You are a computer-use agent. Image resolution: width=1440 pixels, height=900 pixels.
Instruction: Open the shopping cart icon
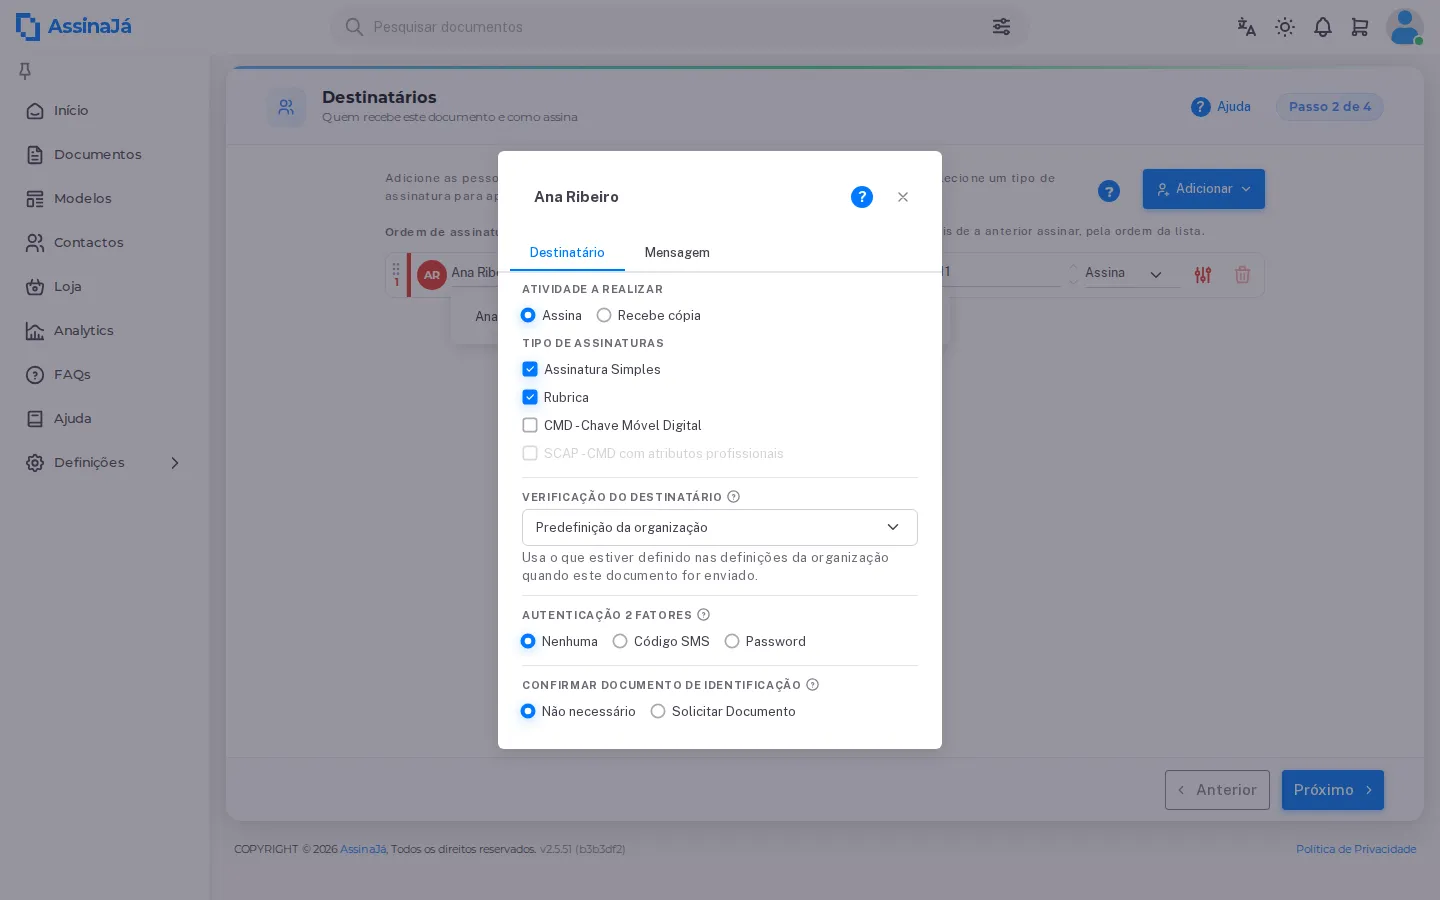point(1360,27)
